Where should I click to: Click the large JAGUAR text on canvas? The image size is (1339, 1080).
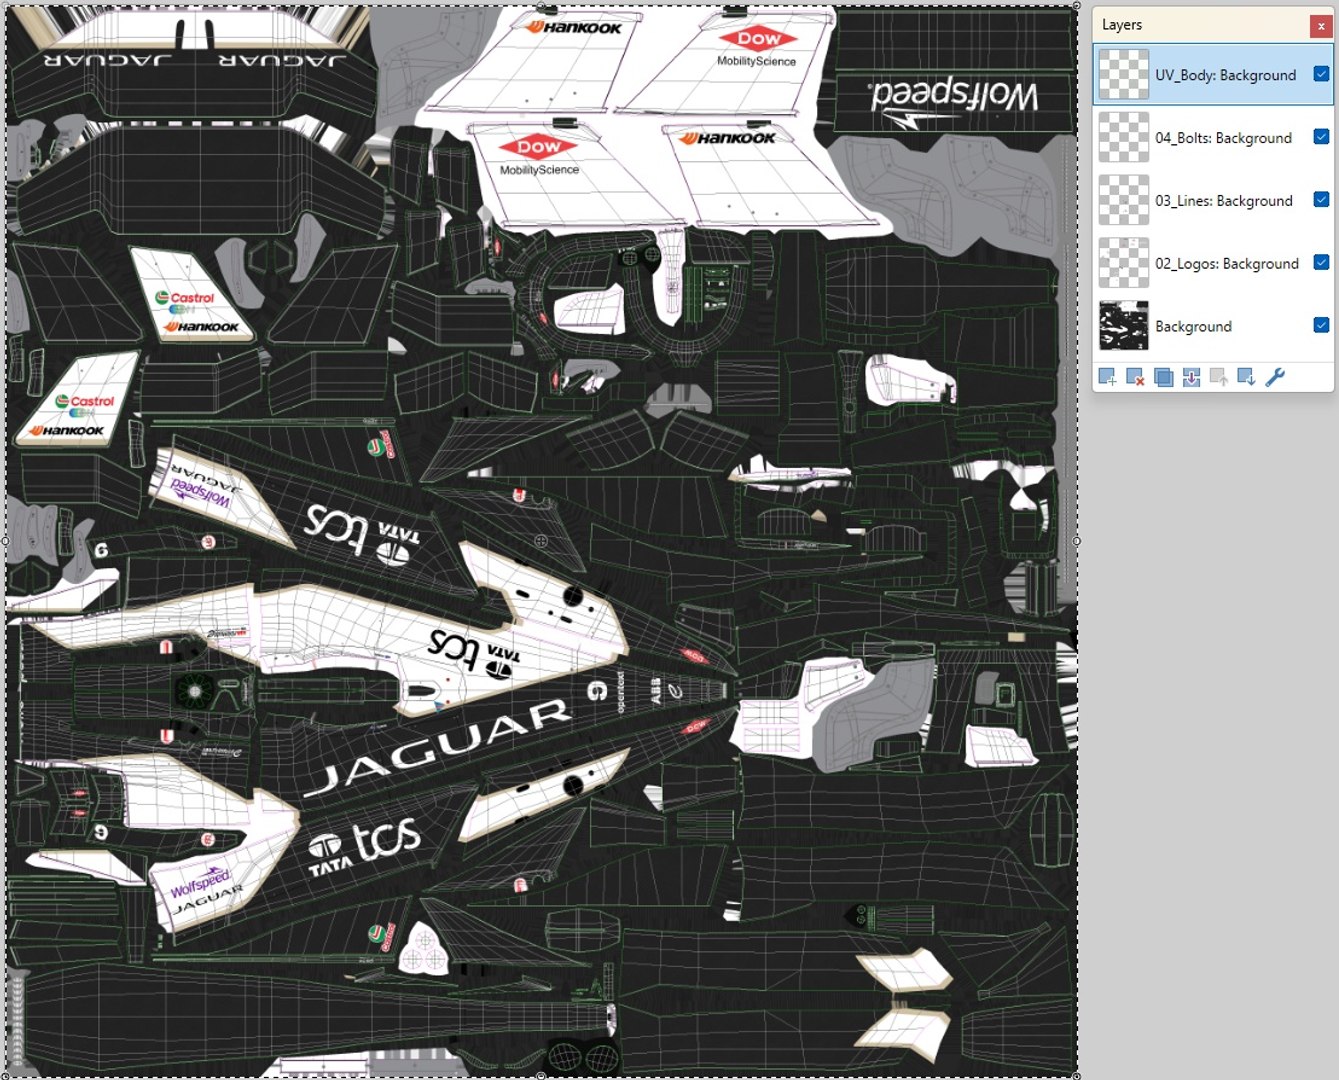point(438,749)
